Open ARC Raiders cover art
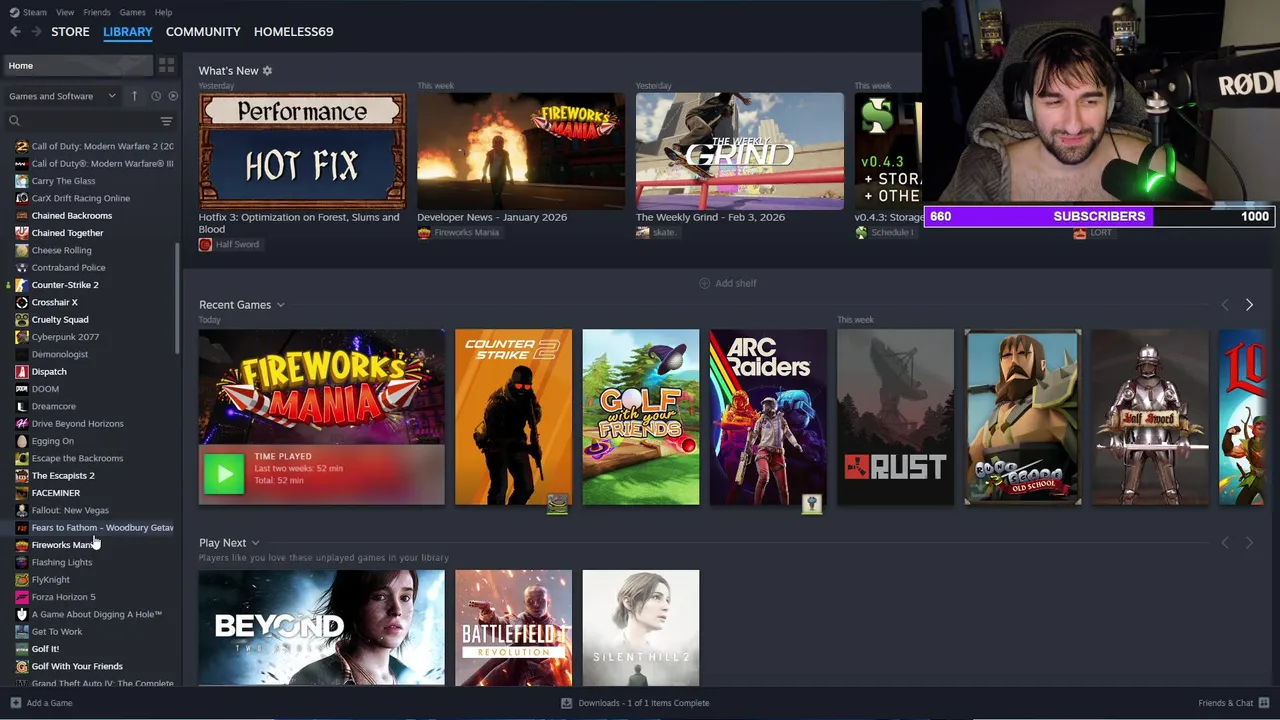This screenshot has width=1280, height=720. (x=768, y=417)
